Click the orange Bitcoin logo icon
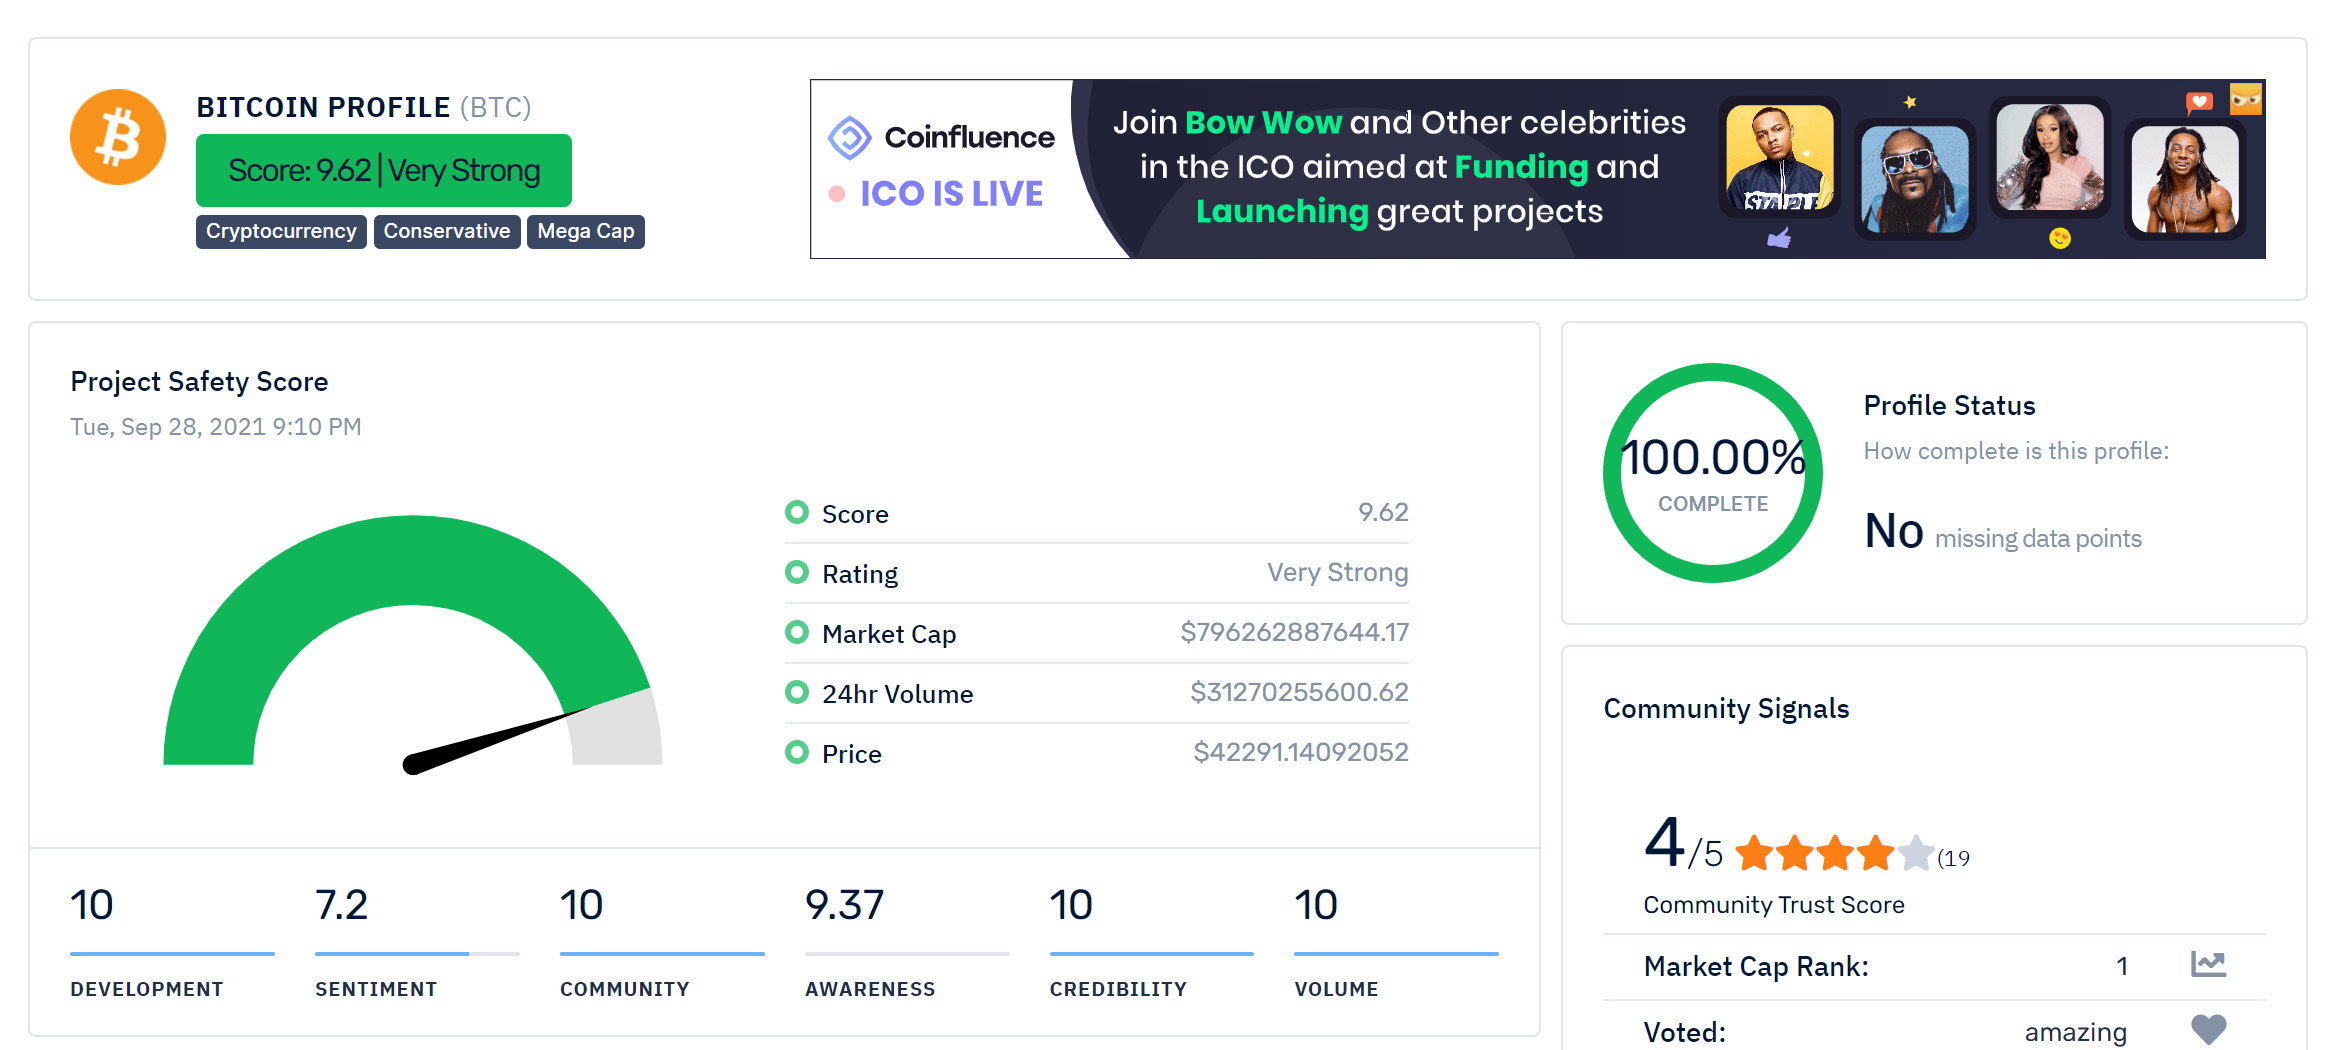Viewport: 2334px width, 1050px height. pyautogui.click(x=118, y=137)
